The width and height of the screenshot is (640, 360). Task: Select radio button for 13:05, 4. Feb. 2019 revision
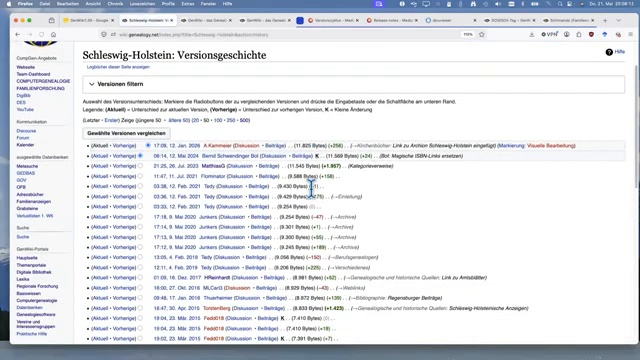pyautogui.click(x=140, y=257)
